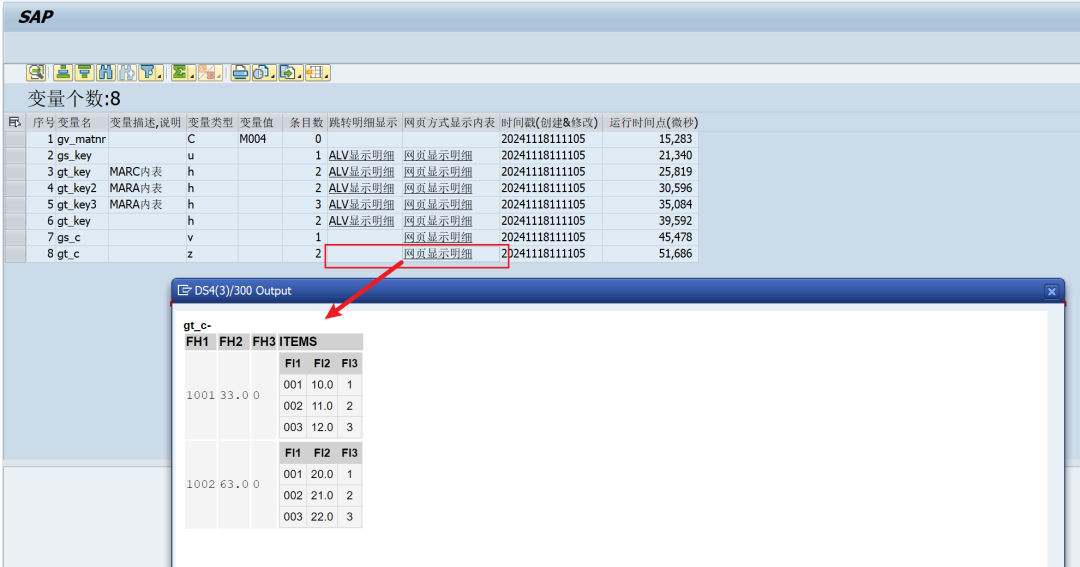Open the Details magnifier icon in toolbar
This screenshot has width=1080, height=567.
[36, 72]
